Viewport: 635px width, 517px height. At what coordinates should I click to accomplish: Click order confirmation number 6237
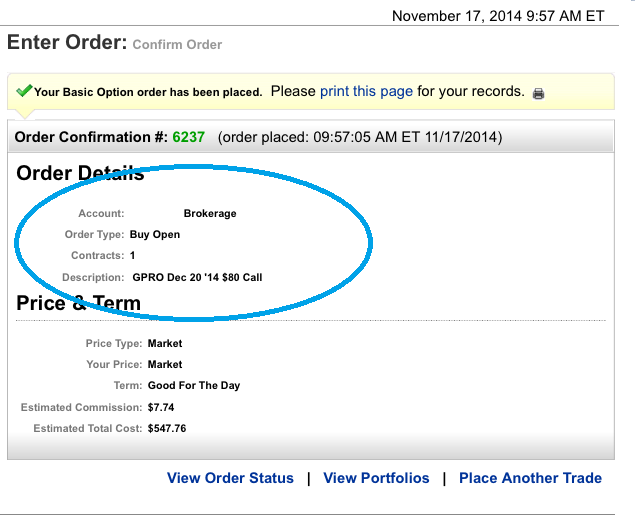coord(188,137)
